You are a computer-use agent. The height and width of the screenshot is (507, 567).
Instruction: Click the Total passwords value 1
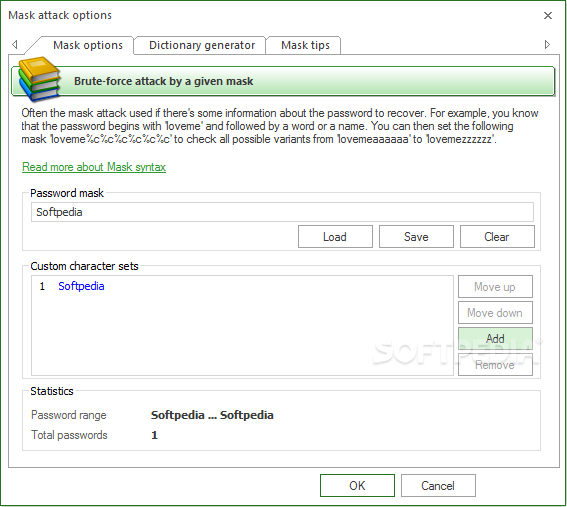click(154, 435)
